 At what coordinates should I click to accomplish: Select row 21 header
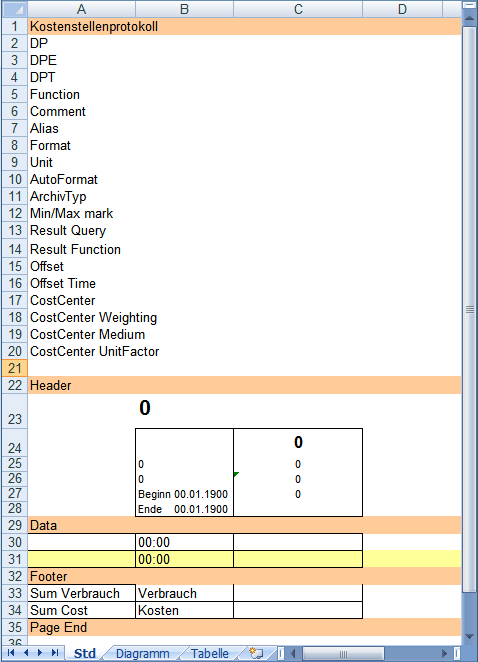15,368
